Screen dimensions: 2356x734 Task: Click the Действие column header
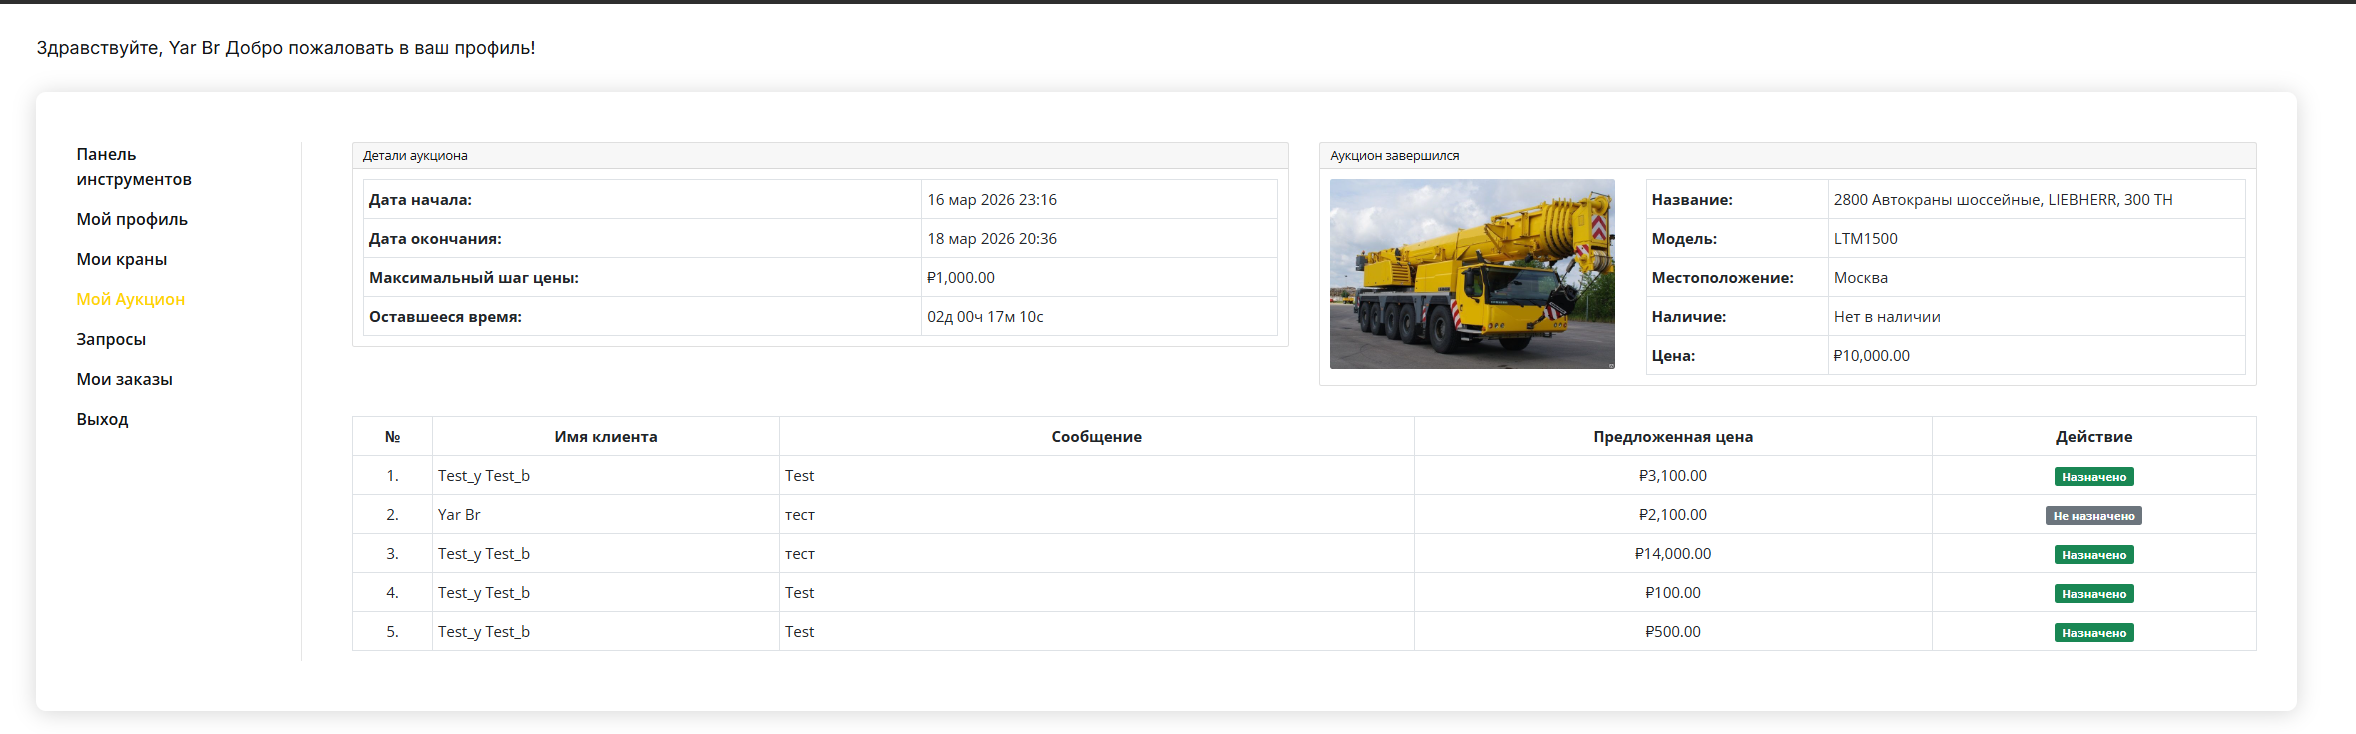pos(2093,437)
